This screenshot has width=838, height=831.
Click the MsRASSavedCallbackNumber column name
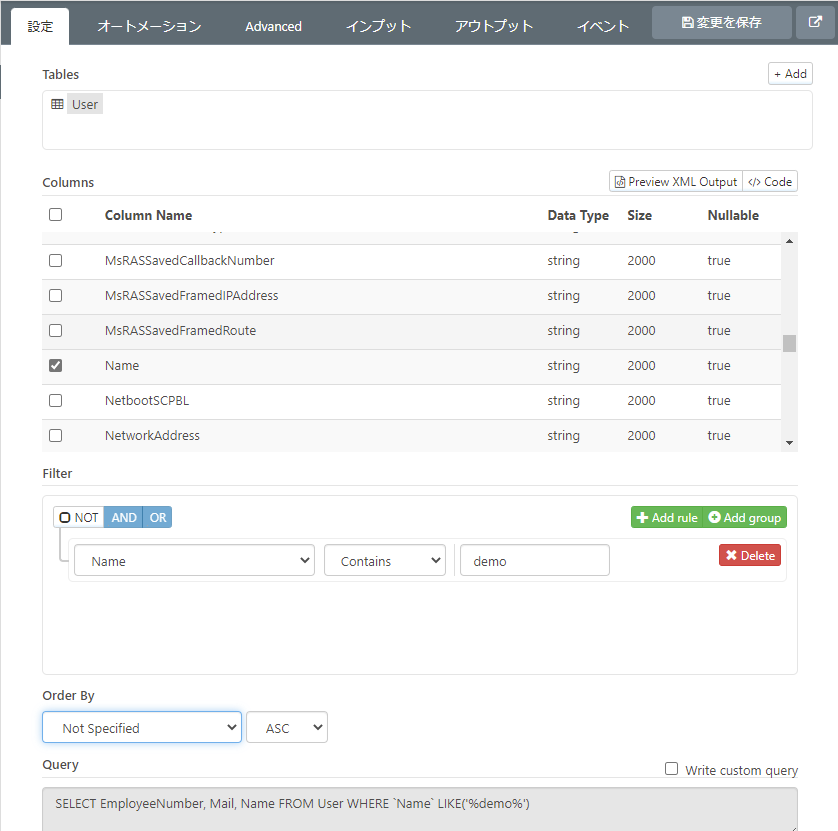189,261
